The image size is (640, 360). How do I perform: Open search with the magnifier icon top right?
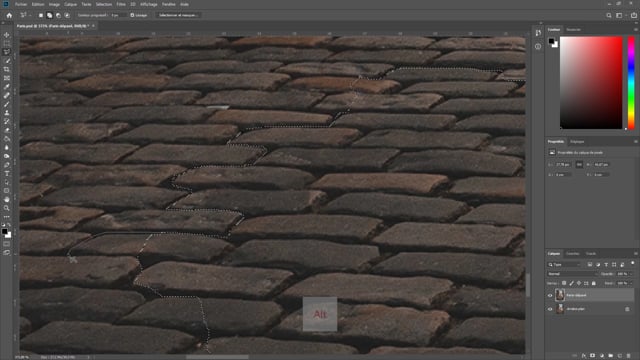[x=609, y=15]
